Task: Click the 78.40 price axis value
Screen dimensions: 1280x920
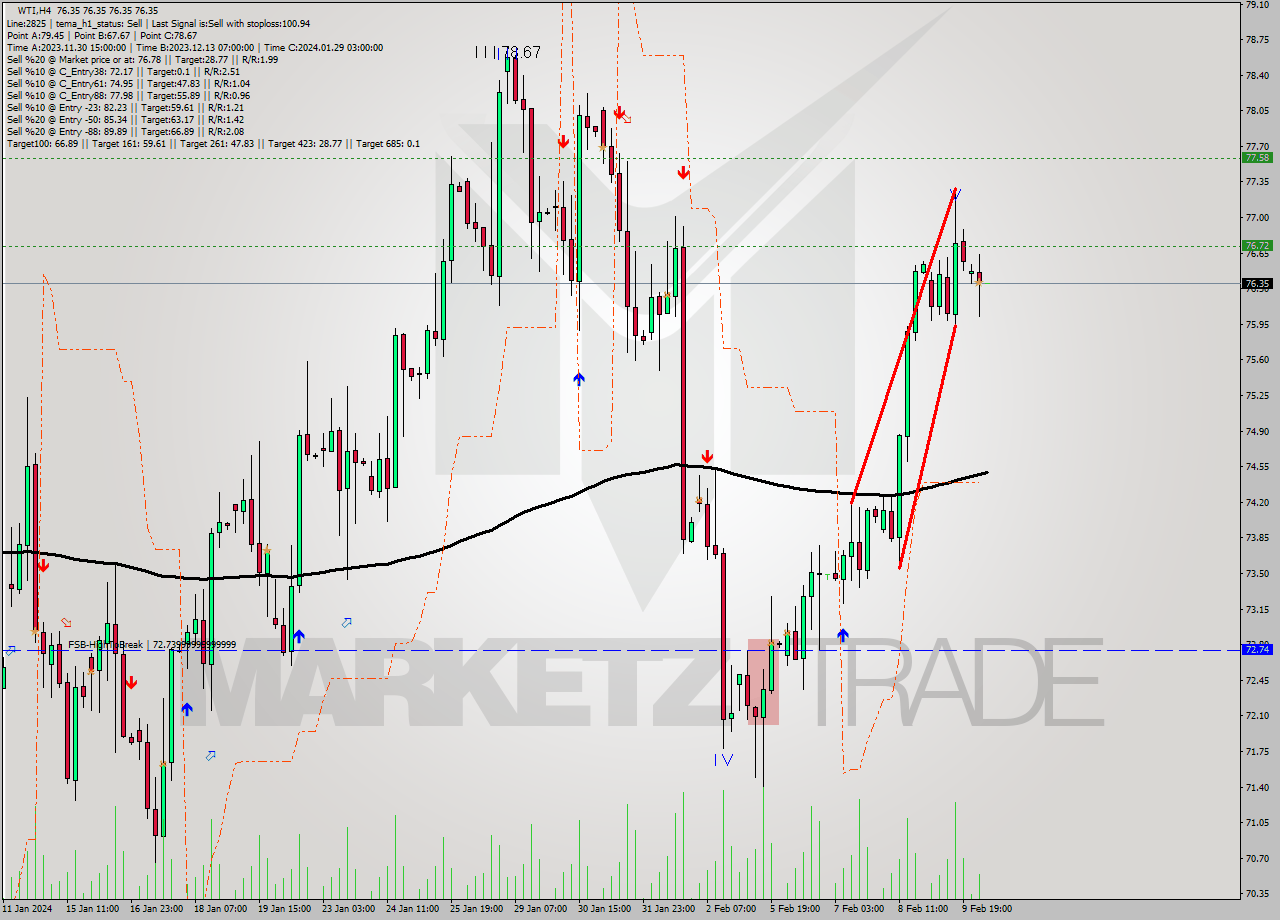Action: click(1257, 76)
